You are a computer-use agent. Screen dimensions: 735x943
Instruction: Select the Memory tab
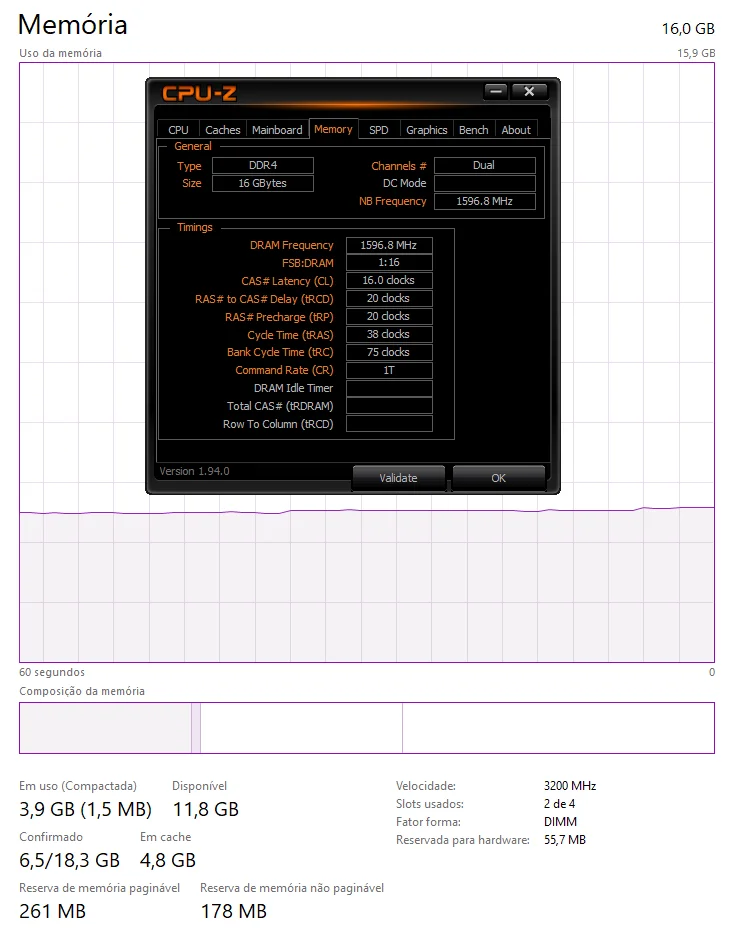[333, 129]
